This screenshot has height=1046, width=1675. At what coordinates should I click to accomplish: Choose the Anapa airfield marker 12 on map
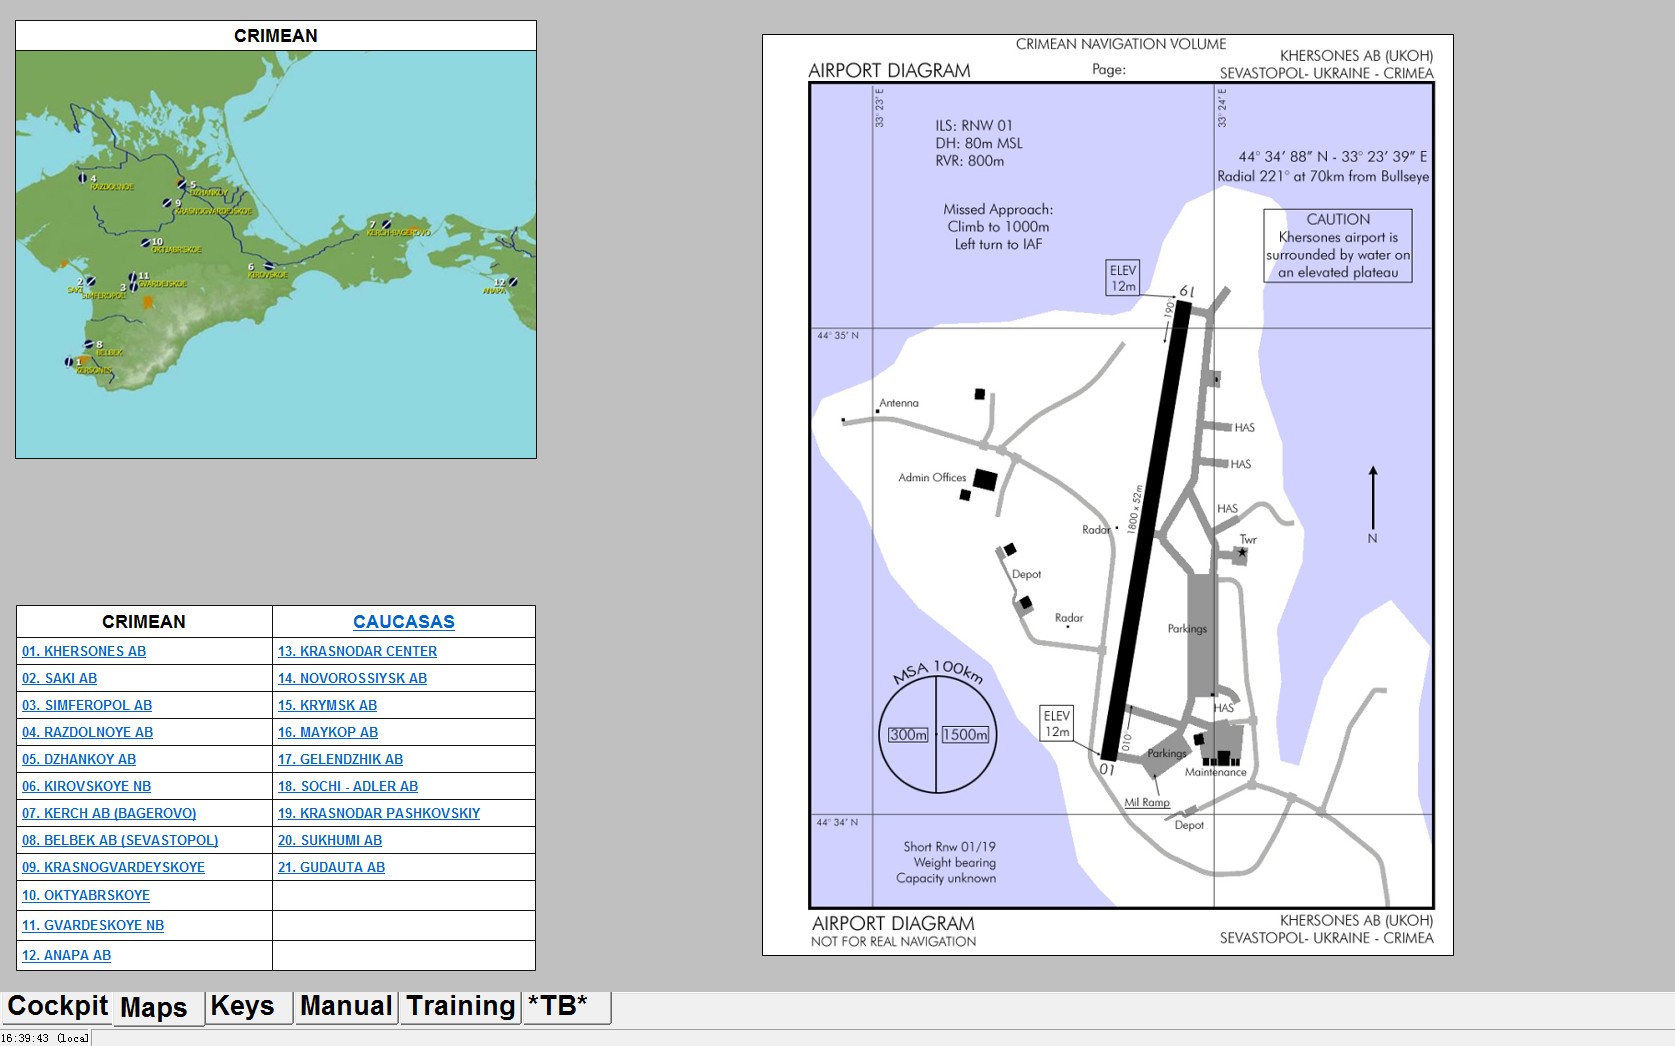pyautogui.click(x=513, y=282)
